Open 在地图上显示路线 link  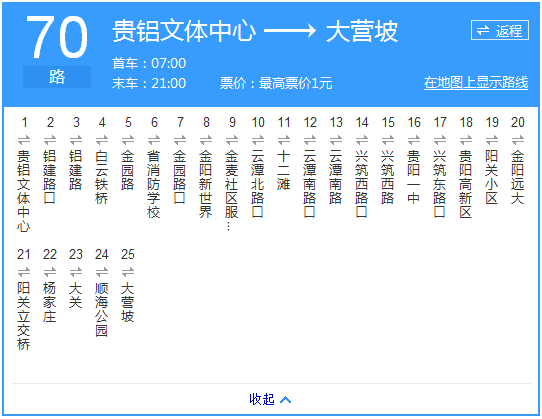476,83
